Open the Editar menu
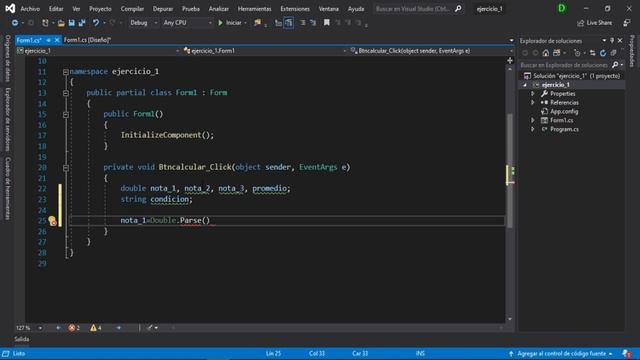Image resolution: width=640 pixels, height=360 pixels. (56, 9)
